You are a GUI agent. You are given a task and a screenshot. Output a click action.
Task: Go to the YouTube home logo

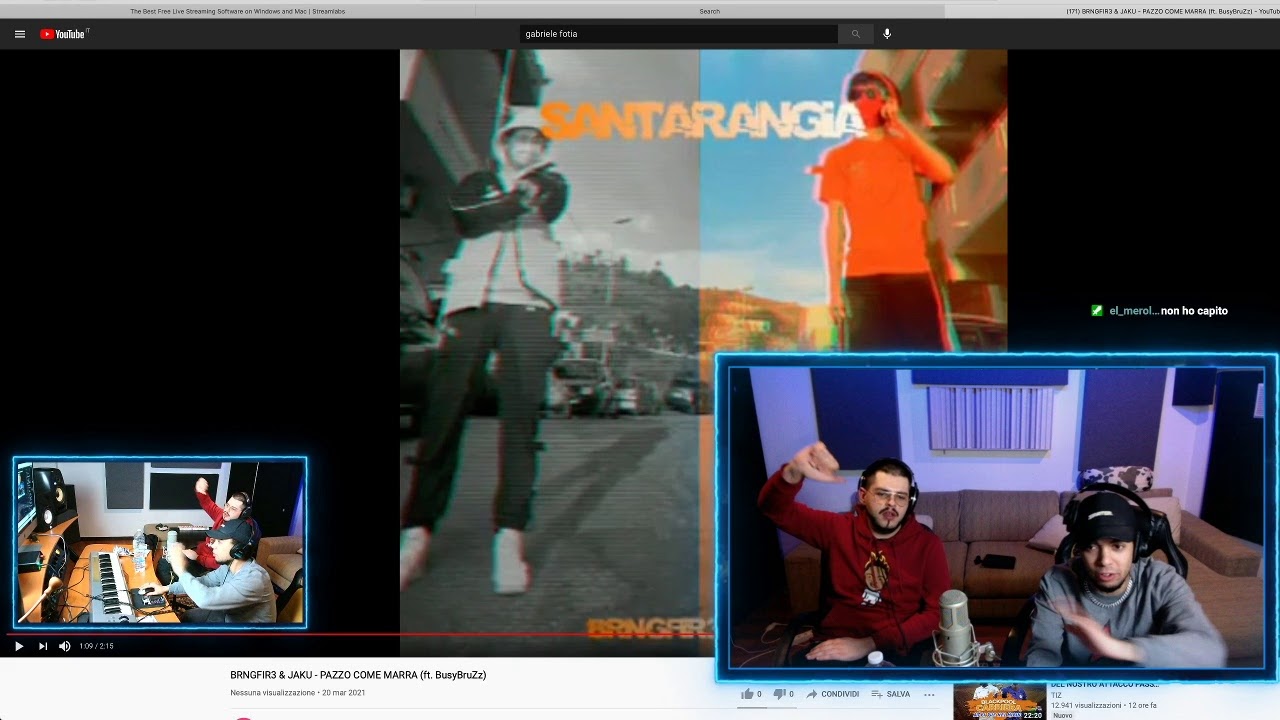[64, 34]
